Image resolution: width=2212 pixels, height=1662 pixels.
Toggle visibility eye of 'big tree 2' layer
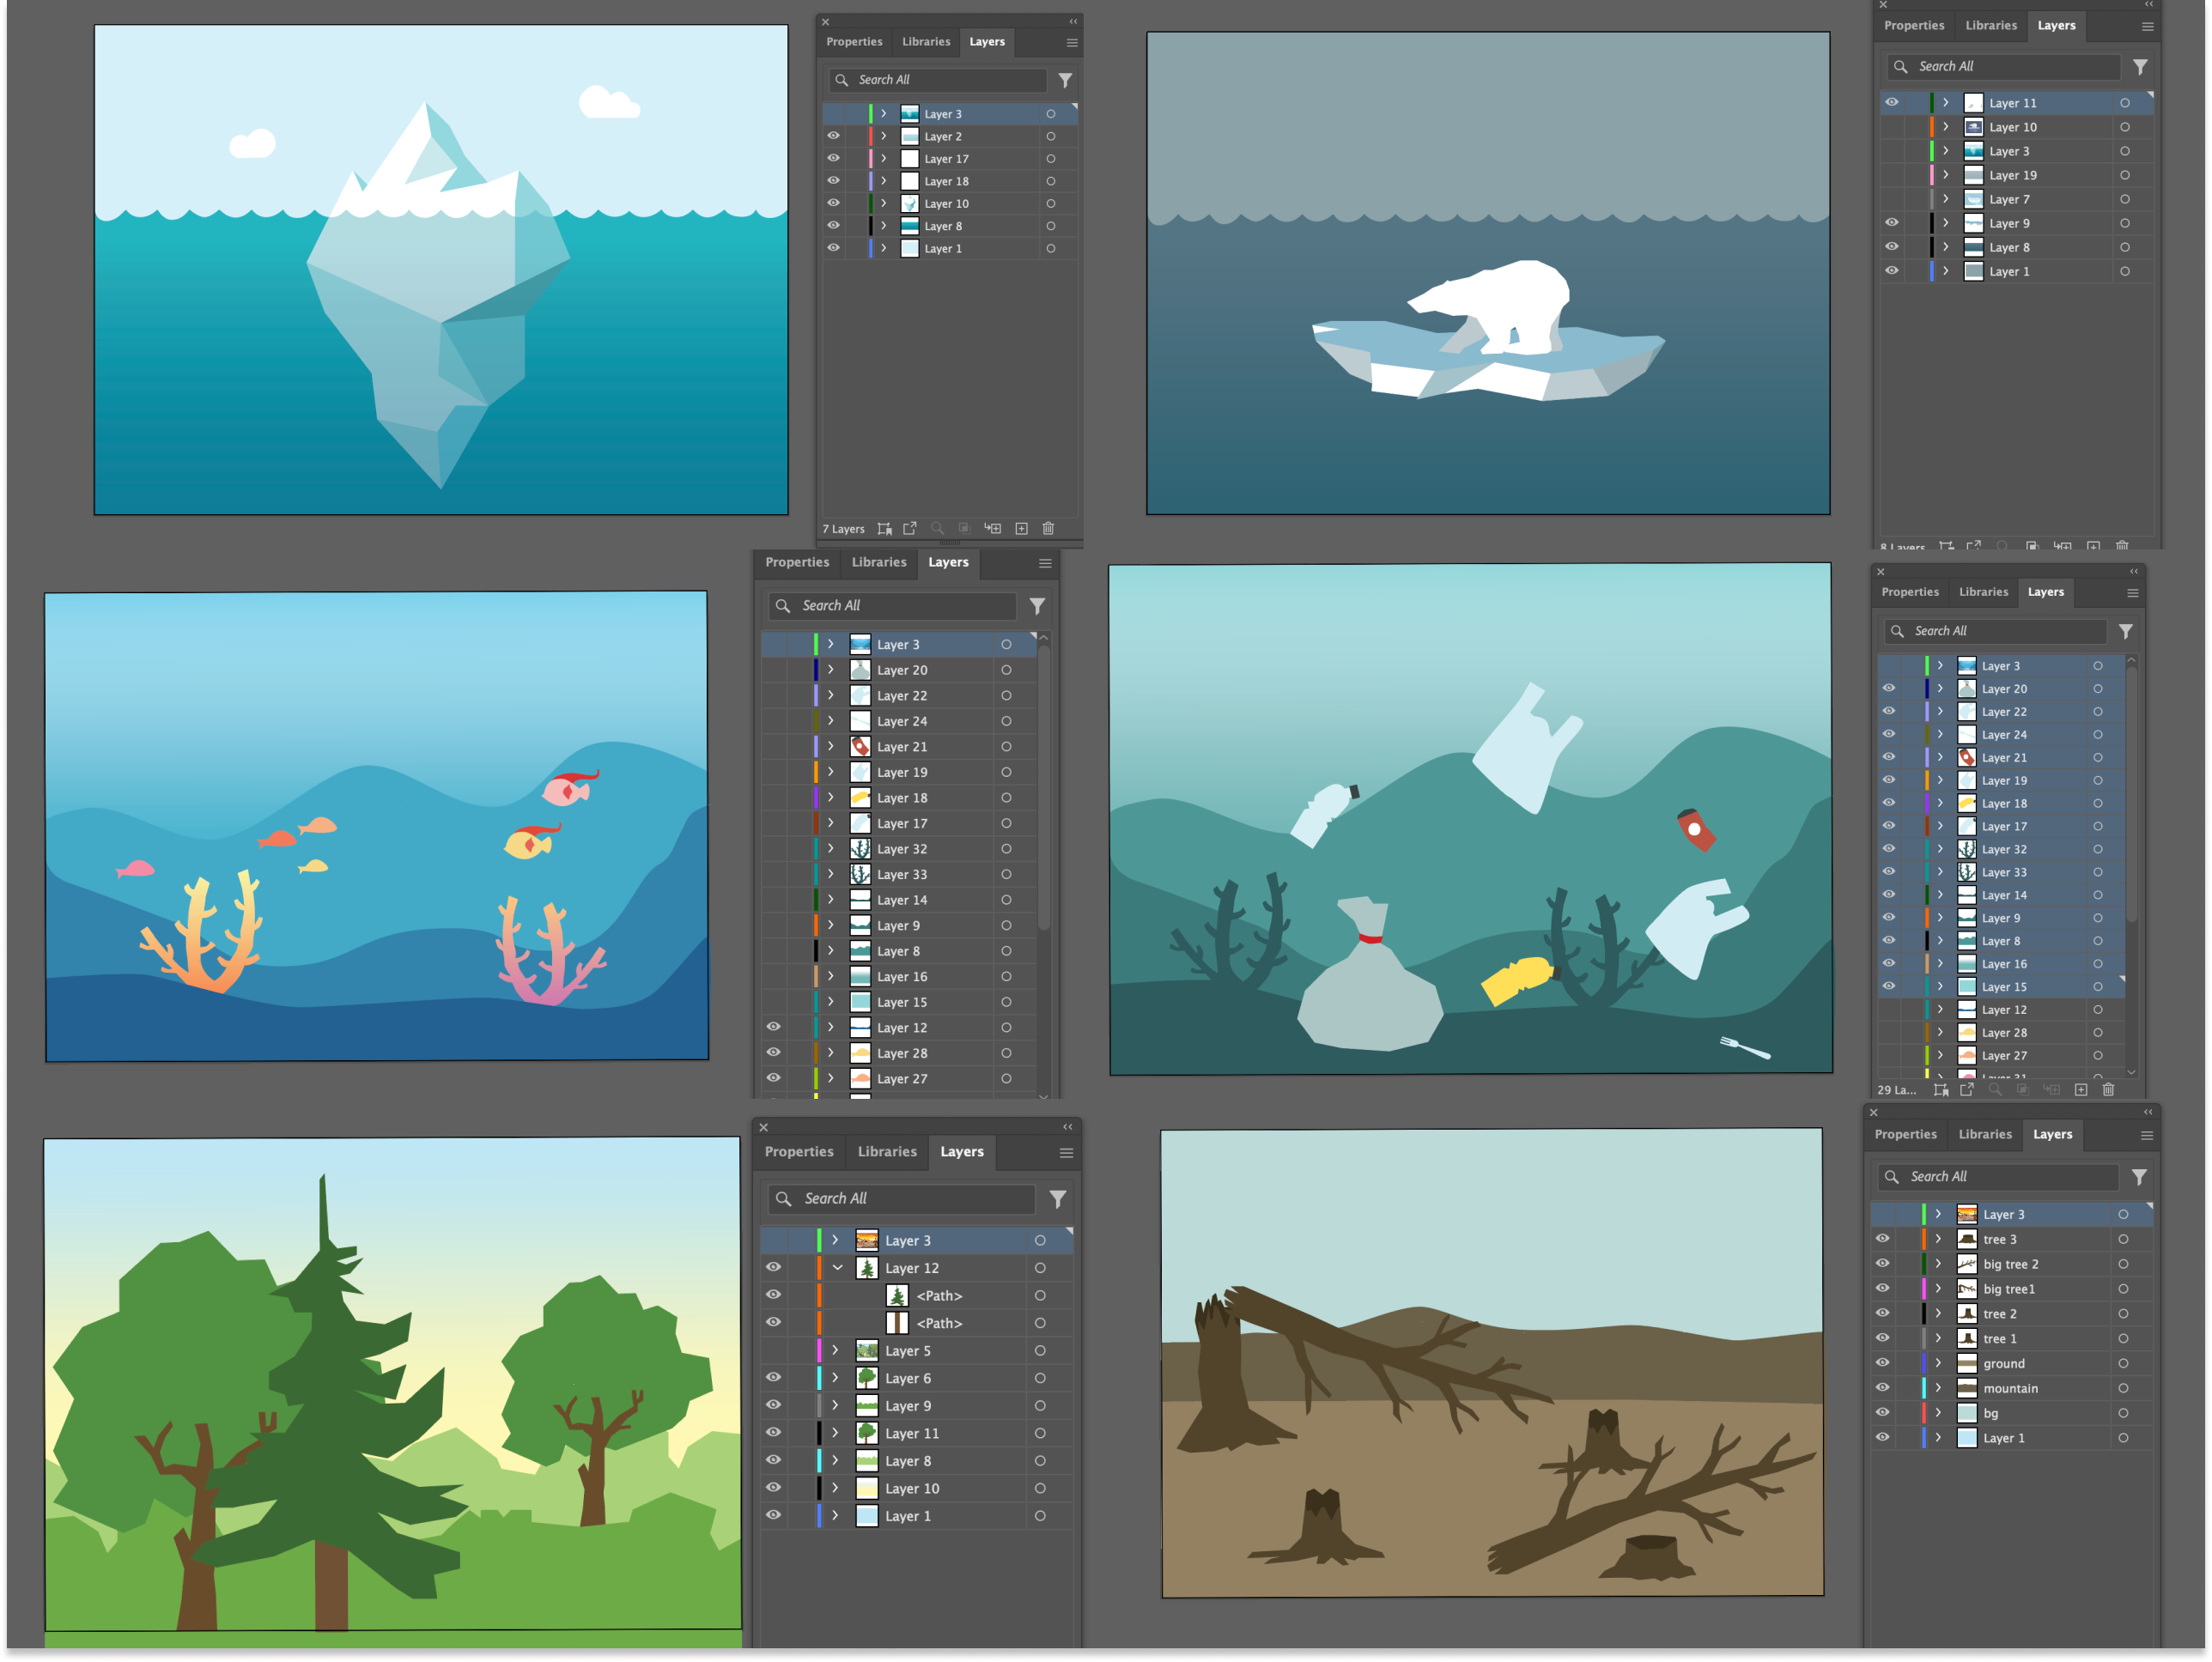(x=1882, y=1263)
